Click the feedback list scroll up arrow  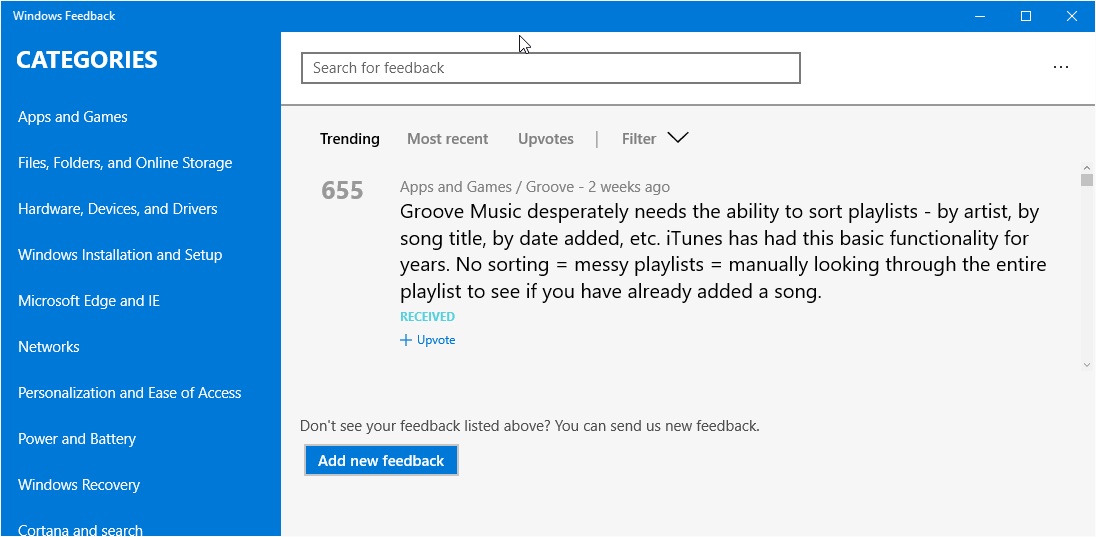coord(1086,168)
